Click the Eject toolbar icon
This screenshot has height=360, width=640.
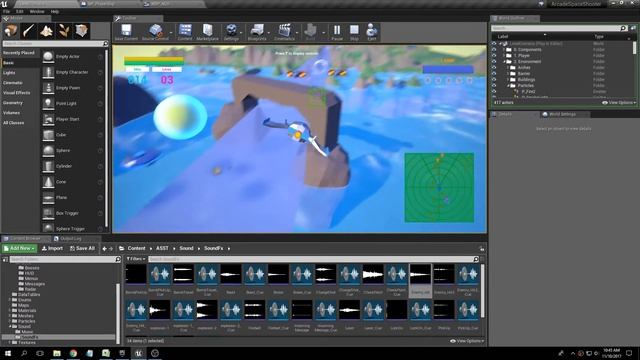click(371, 32)
